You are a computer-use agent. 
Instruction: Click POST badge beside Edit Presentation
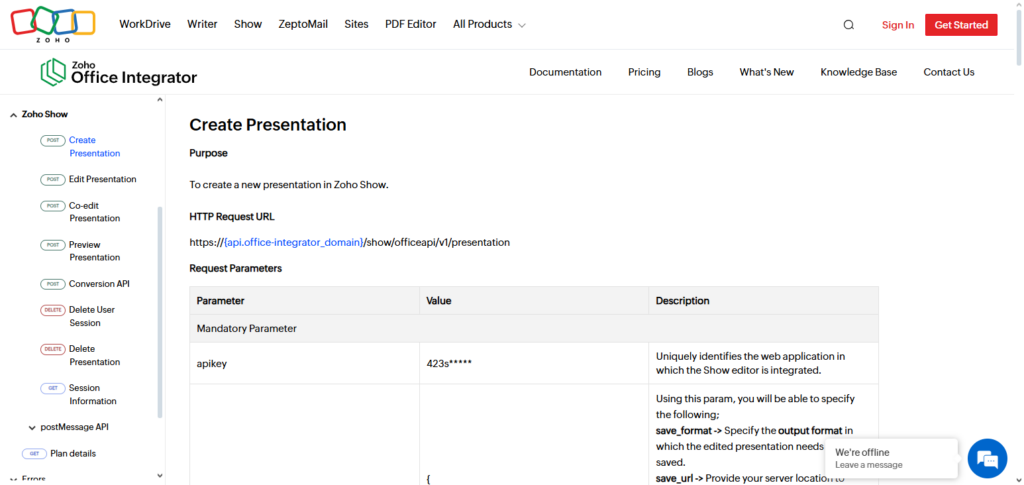(x=53, y=180)
